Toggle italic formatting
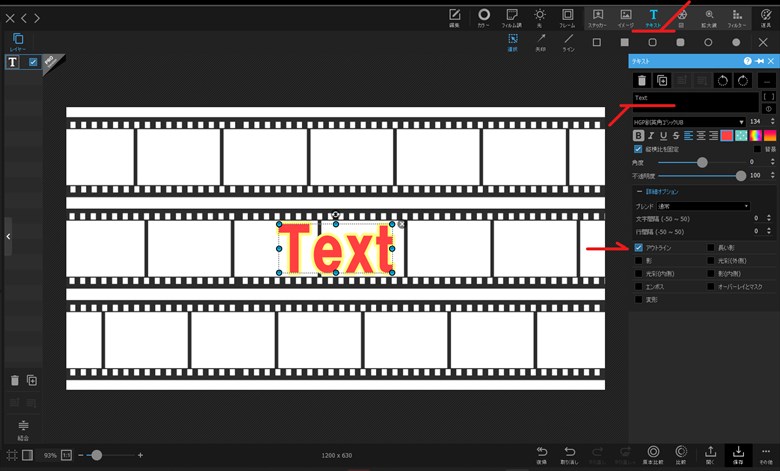 651,135
